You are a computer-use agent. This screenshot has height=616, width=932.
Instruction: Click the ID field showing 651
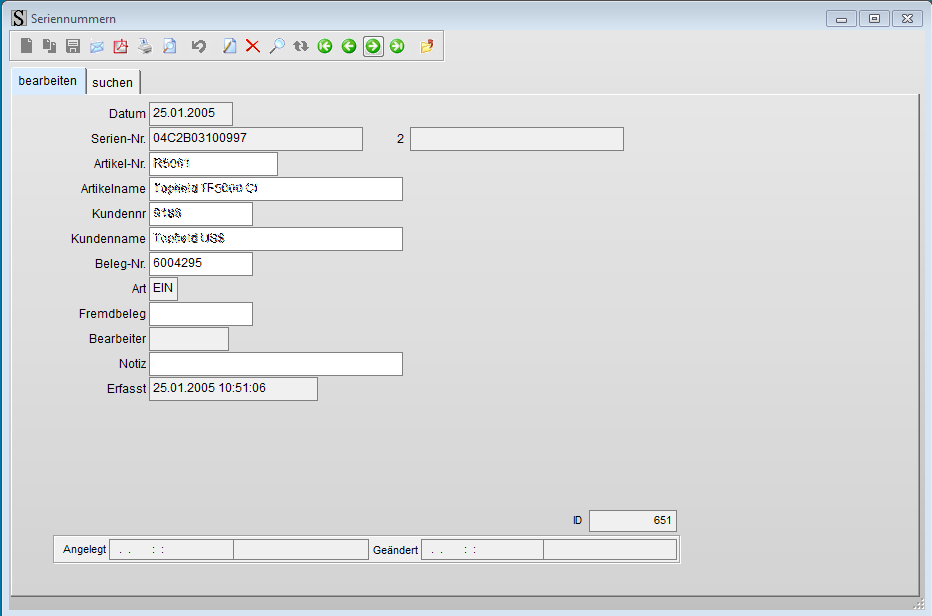[x=633, y=520]
